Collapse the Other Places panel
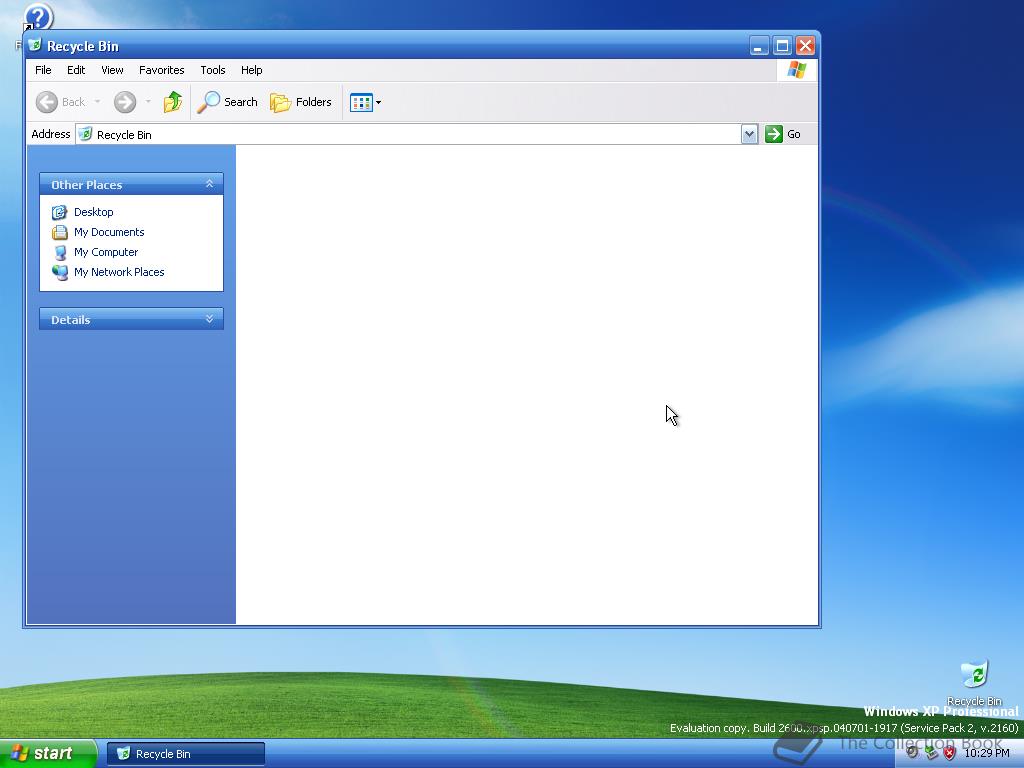This screenshot has width=1024, height=768. [x=210, y=184]
